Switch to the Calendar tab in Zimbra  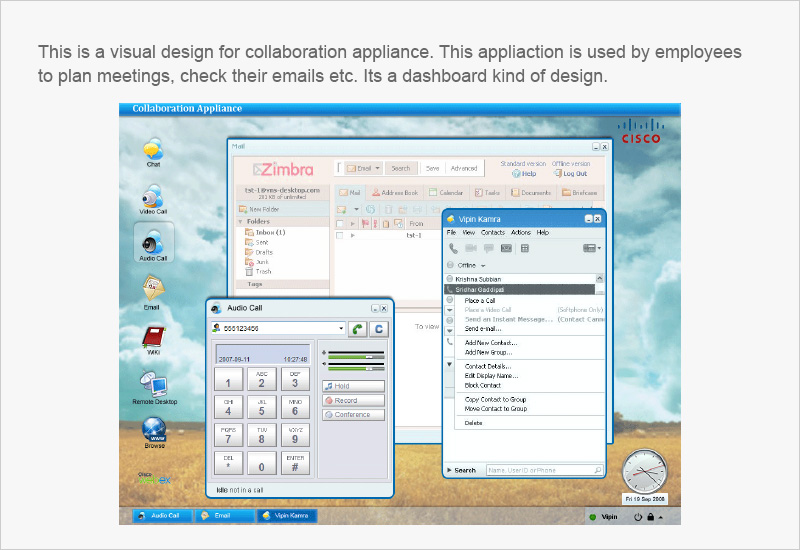pos(447,192)
